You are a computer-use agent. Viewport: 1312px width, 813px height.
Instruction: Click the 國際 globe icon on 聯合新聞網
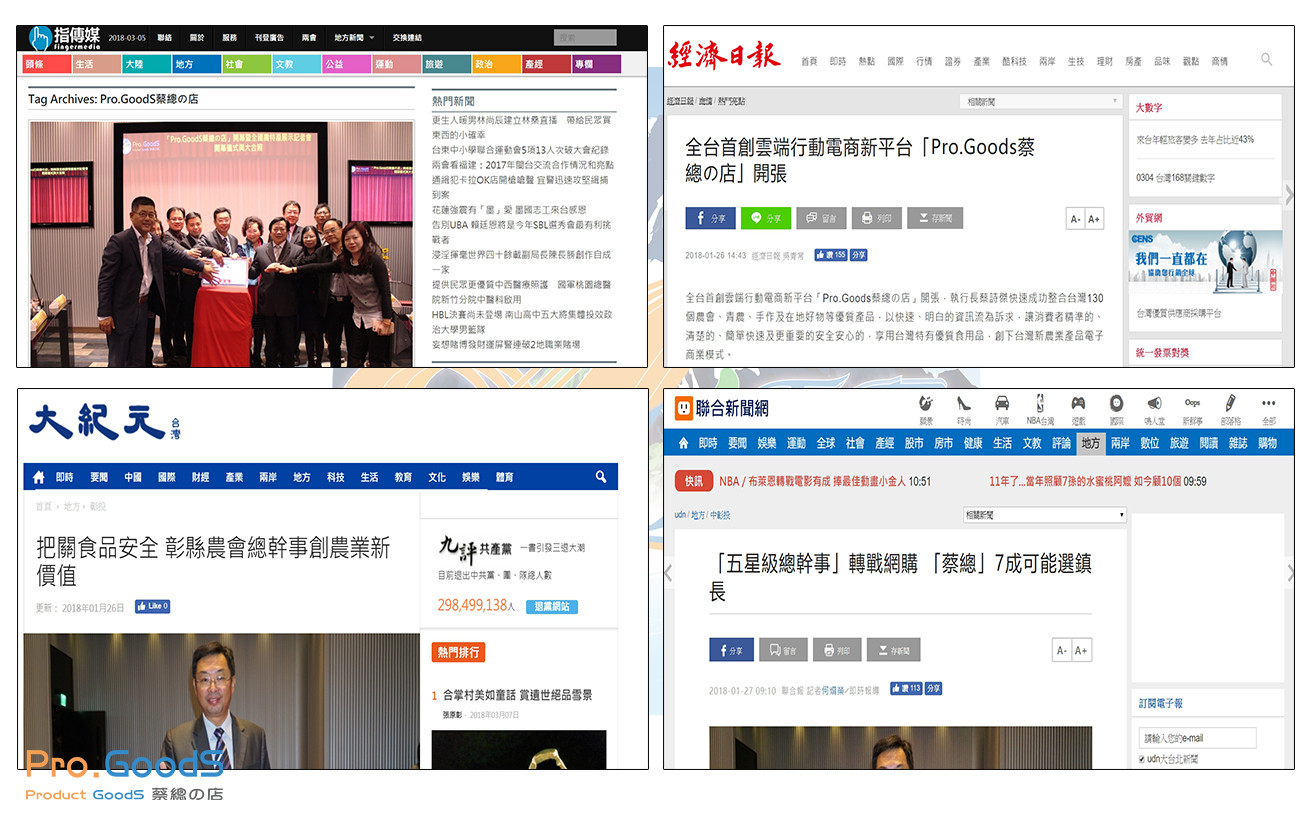[1116, 403]
